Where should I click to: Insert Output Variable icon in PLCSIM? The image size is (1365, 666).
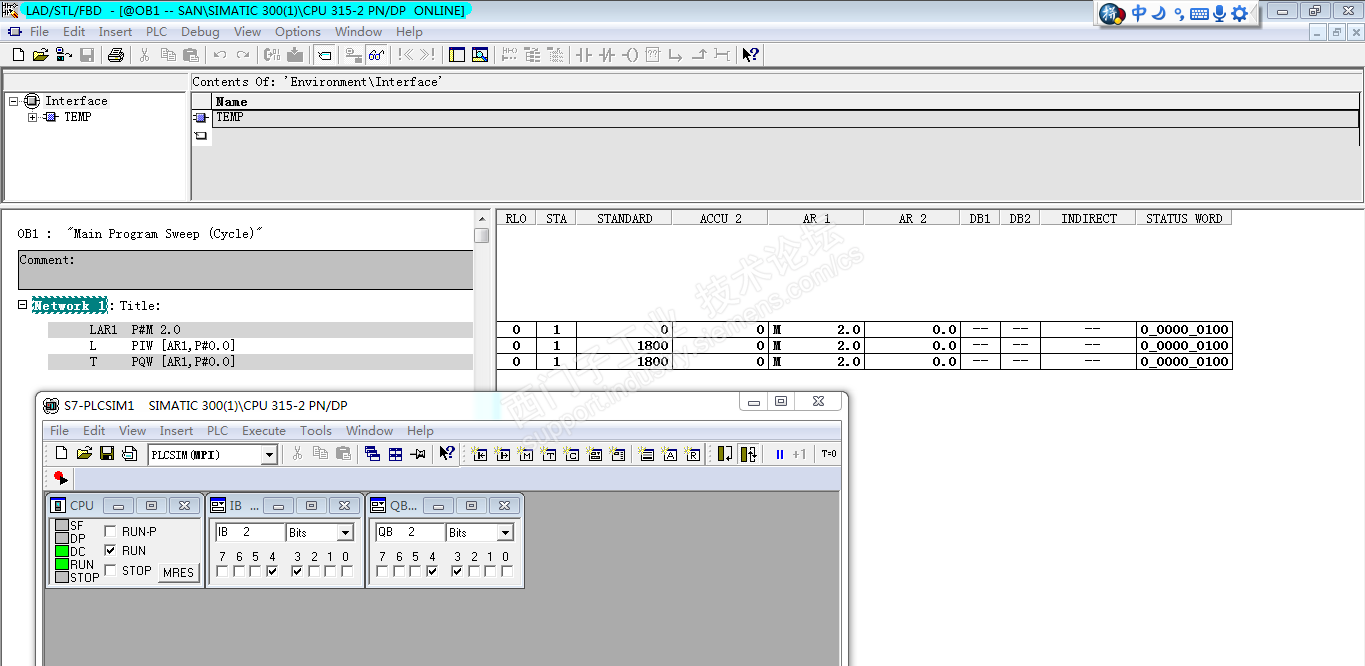503,454
